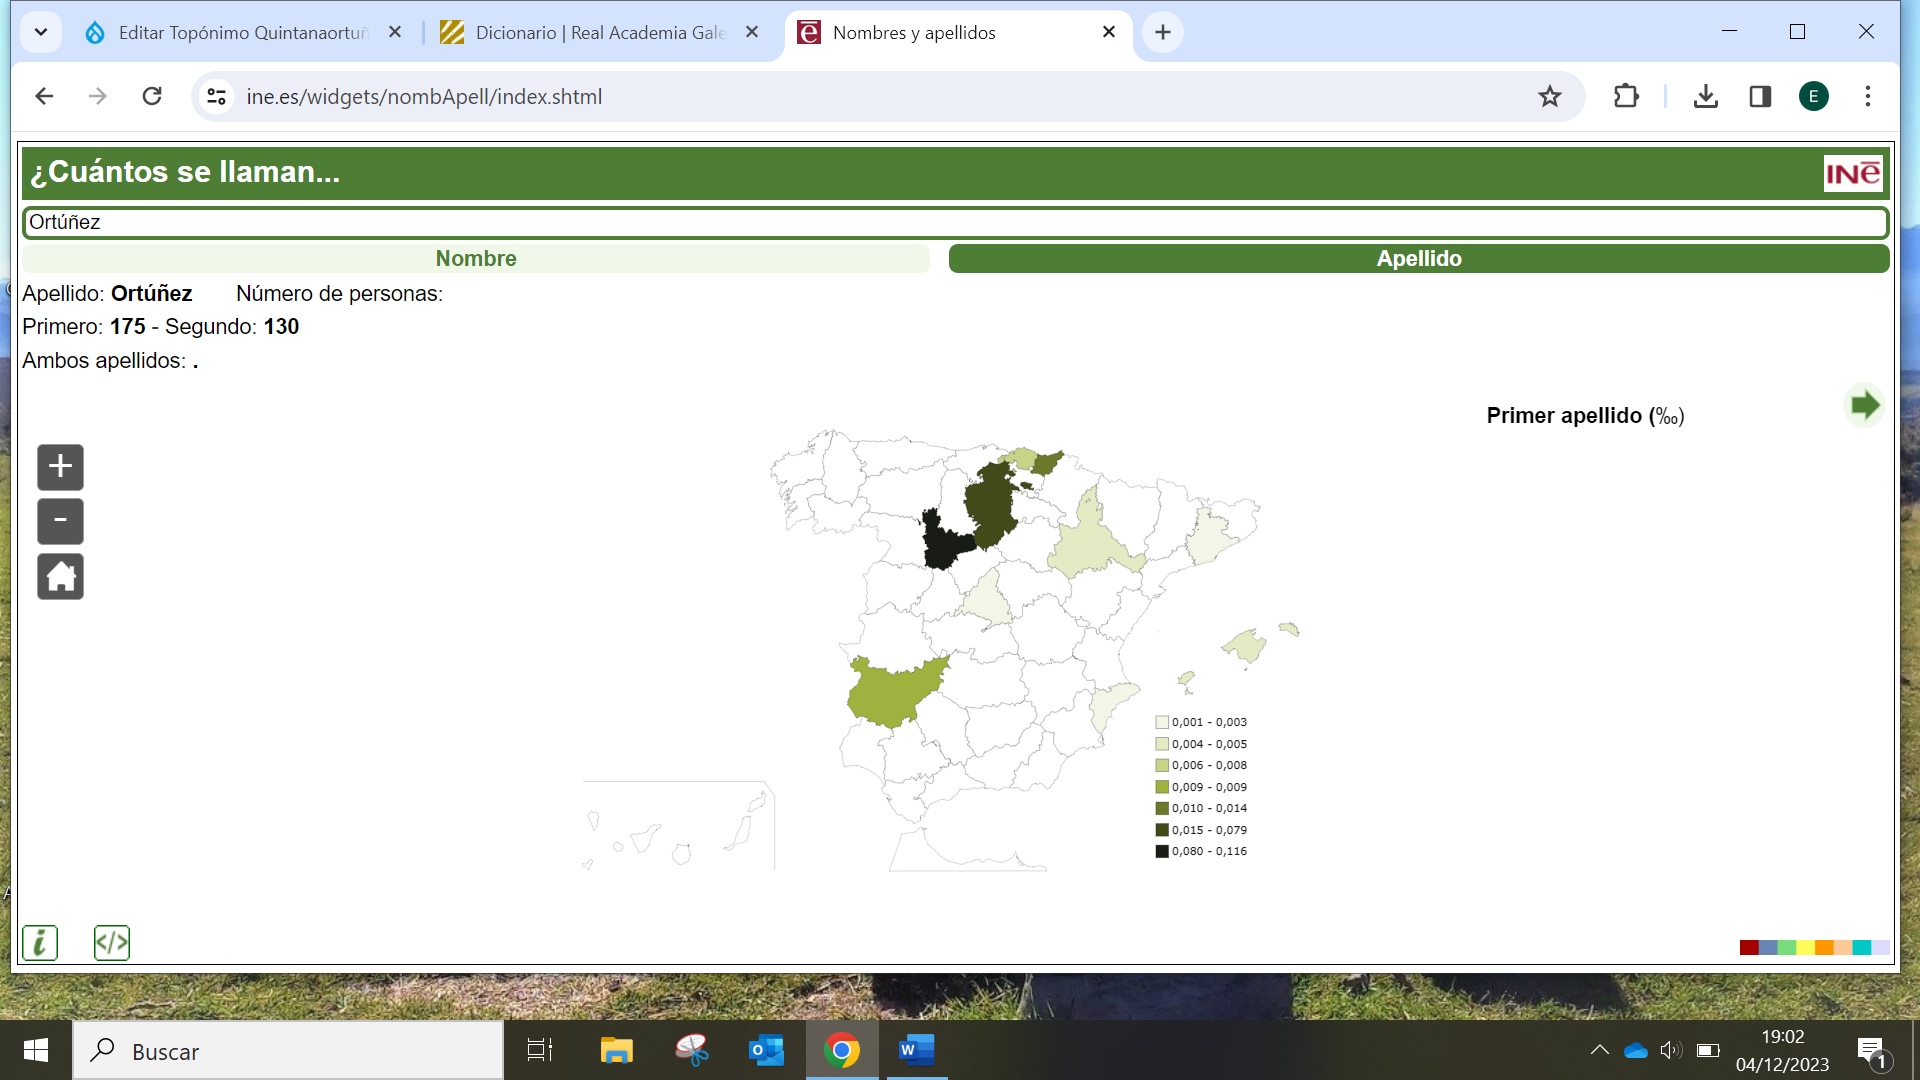
Task: Open the embed code icon
Action: (x=111, y=942)
